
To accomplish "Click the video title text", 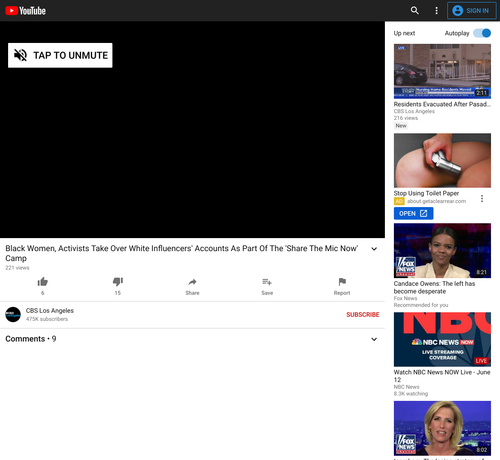I will tap(182, 253).
